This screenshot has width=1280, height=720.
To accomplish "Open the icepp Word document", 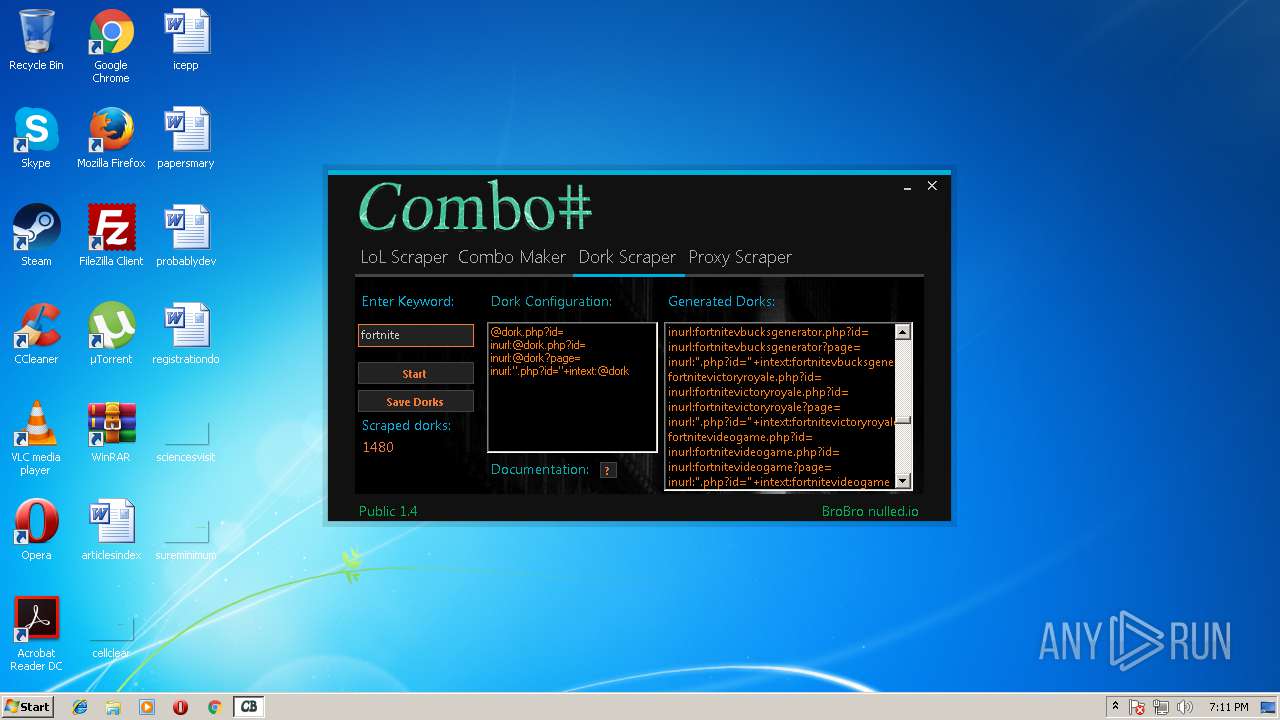I will 186,40.
